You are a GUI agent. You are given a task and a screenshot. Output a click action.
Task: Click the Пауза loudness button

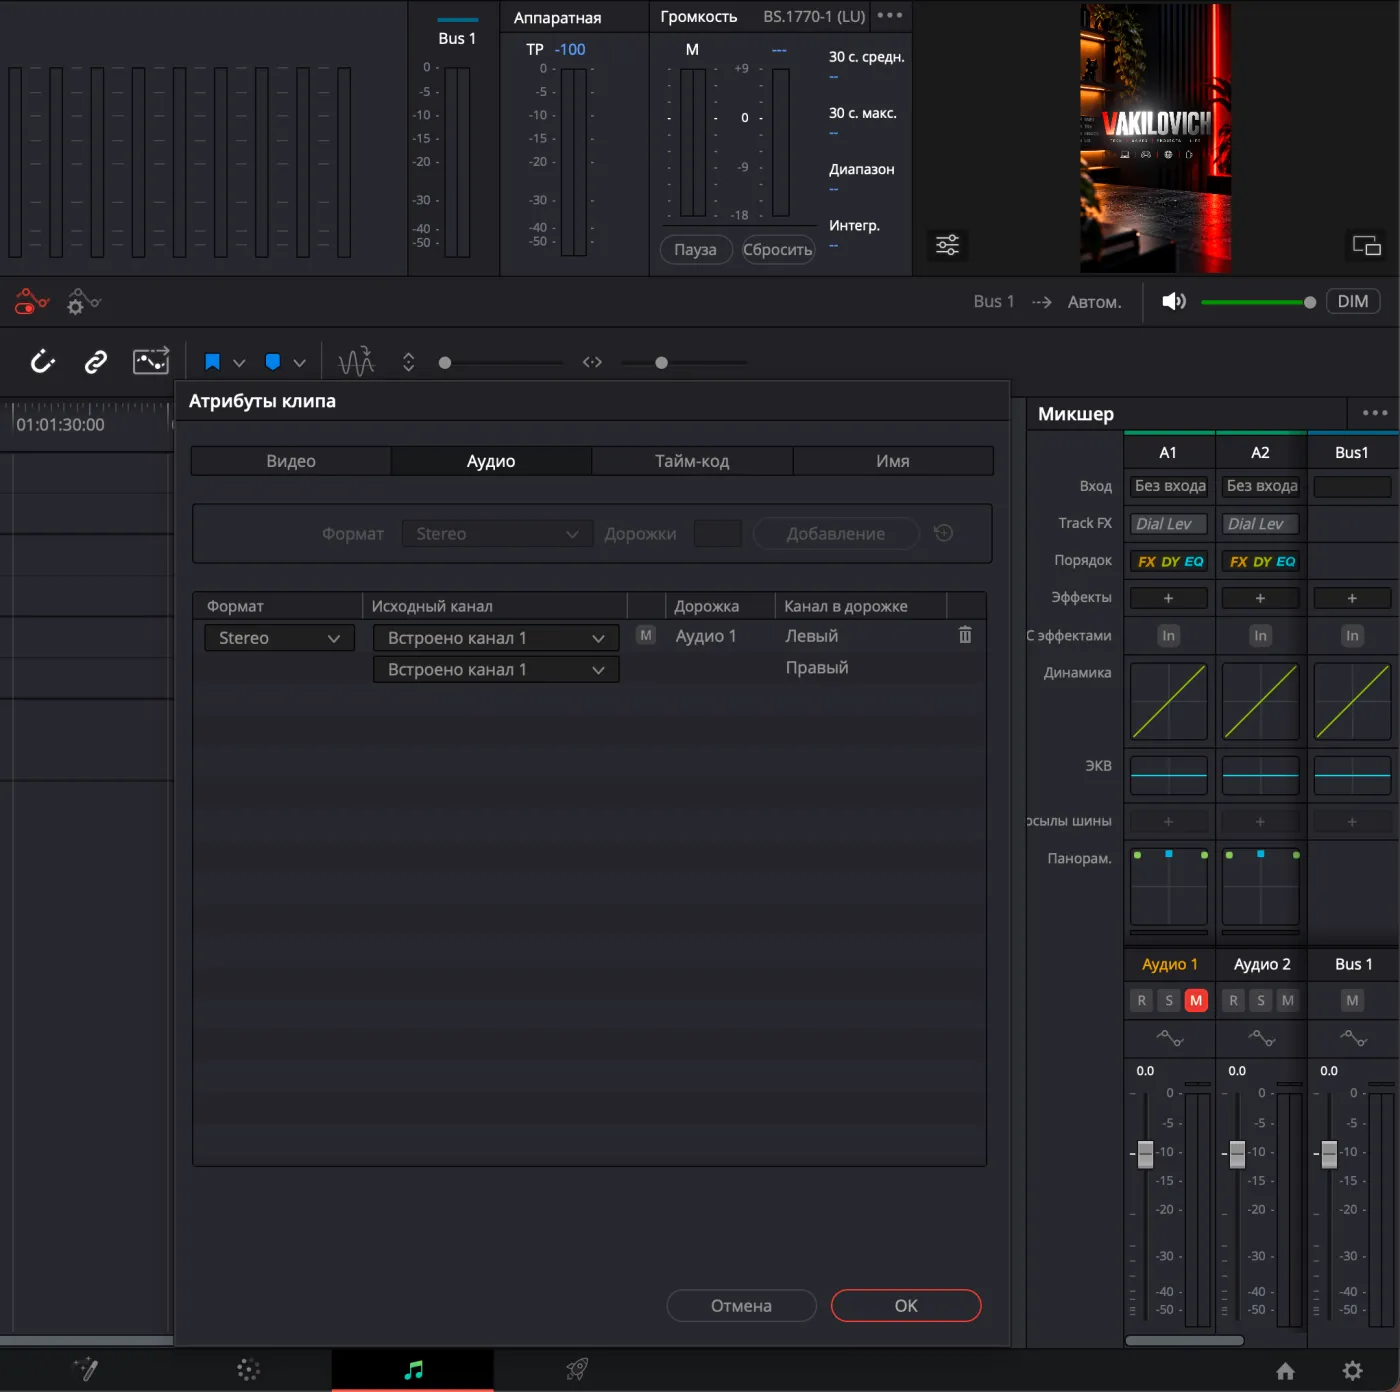pyautogui.click(x=695, y=249)
